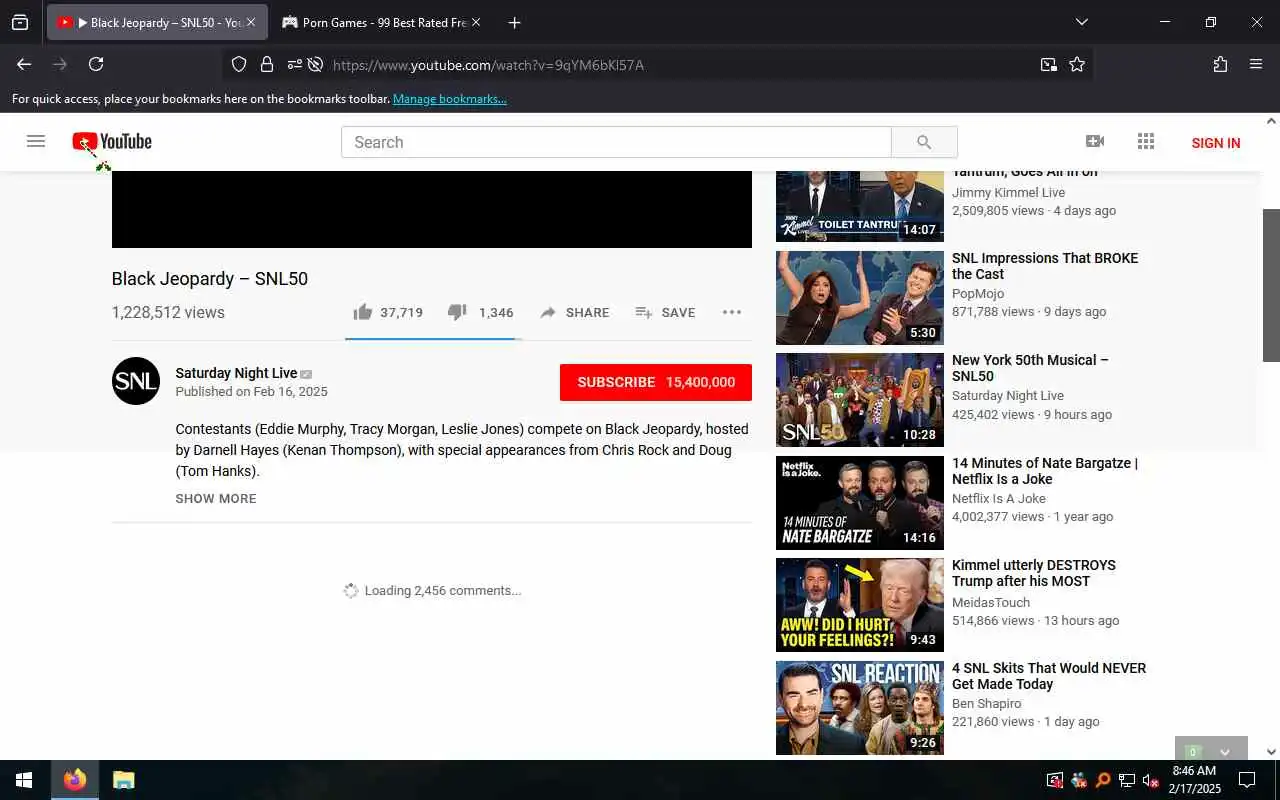Close the Porn Games tab
This screenshot has width=1280, height=800.
coord(475,22)
